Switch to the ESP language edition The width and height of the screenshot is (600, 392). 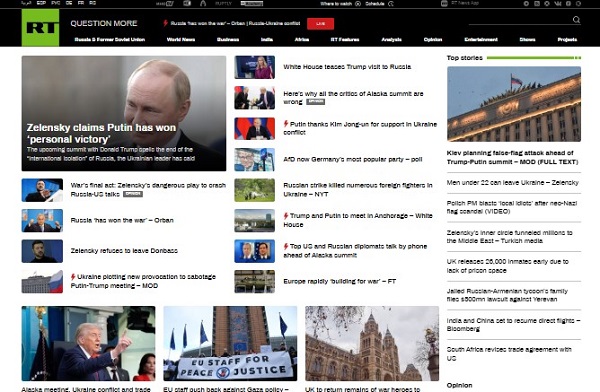41,3
